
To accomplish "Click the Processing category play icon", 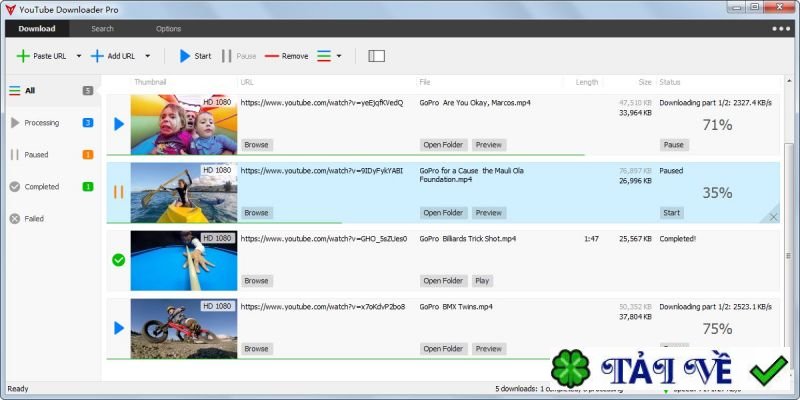I will [x=15, y=122].
